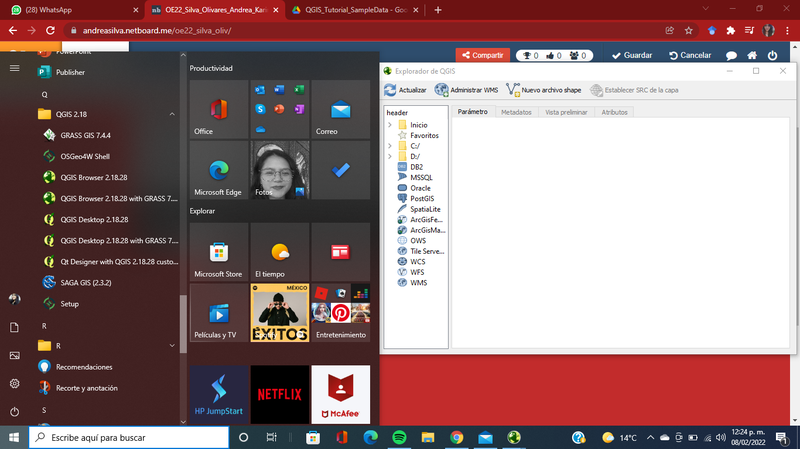Click the Windows search input field

(129, 437)
